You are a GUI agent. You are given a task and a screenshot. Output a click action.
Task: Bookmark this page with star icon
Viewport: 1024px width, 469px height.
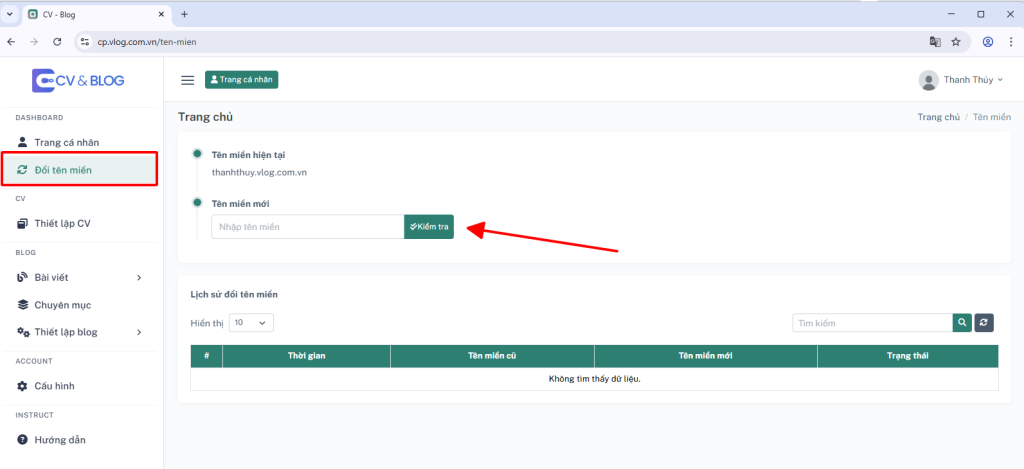point(956,42)
